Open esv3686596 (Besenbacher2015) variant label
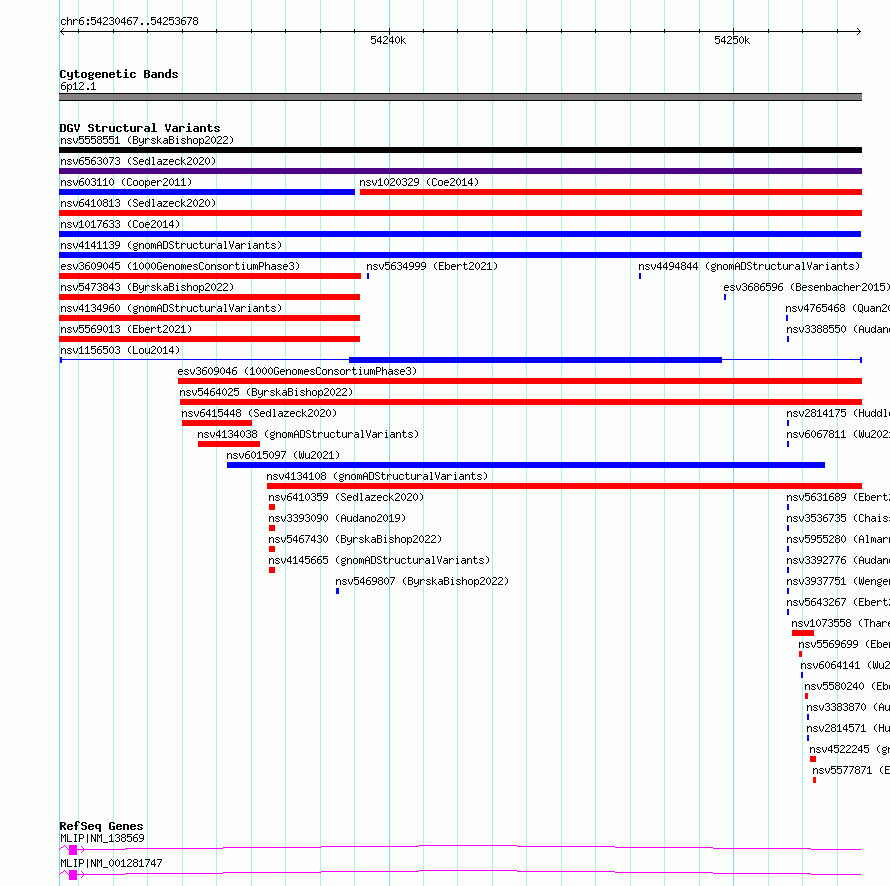890x886 pixels. click(x=807, y=287)
